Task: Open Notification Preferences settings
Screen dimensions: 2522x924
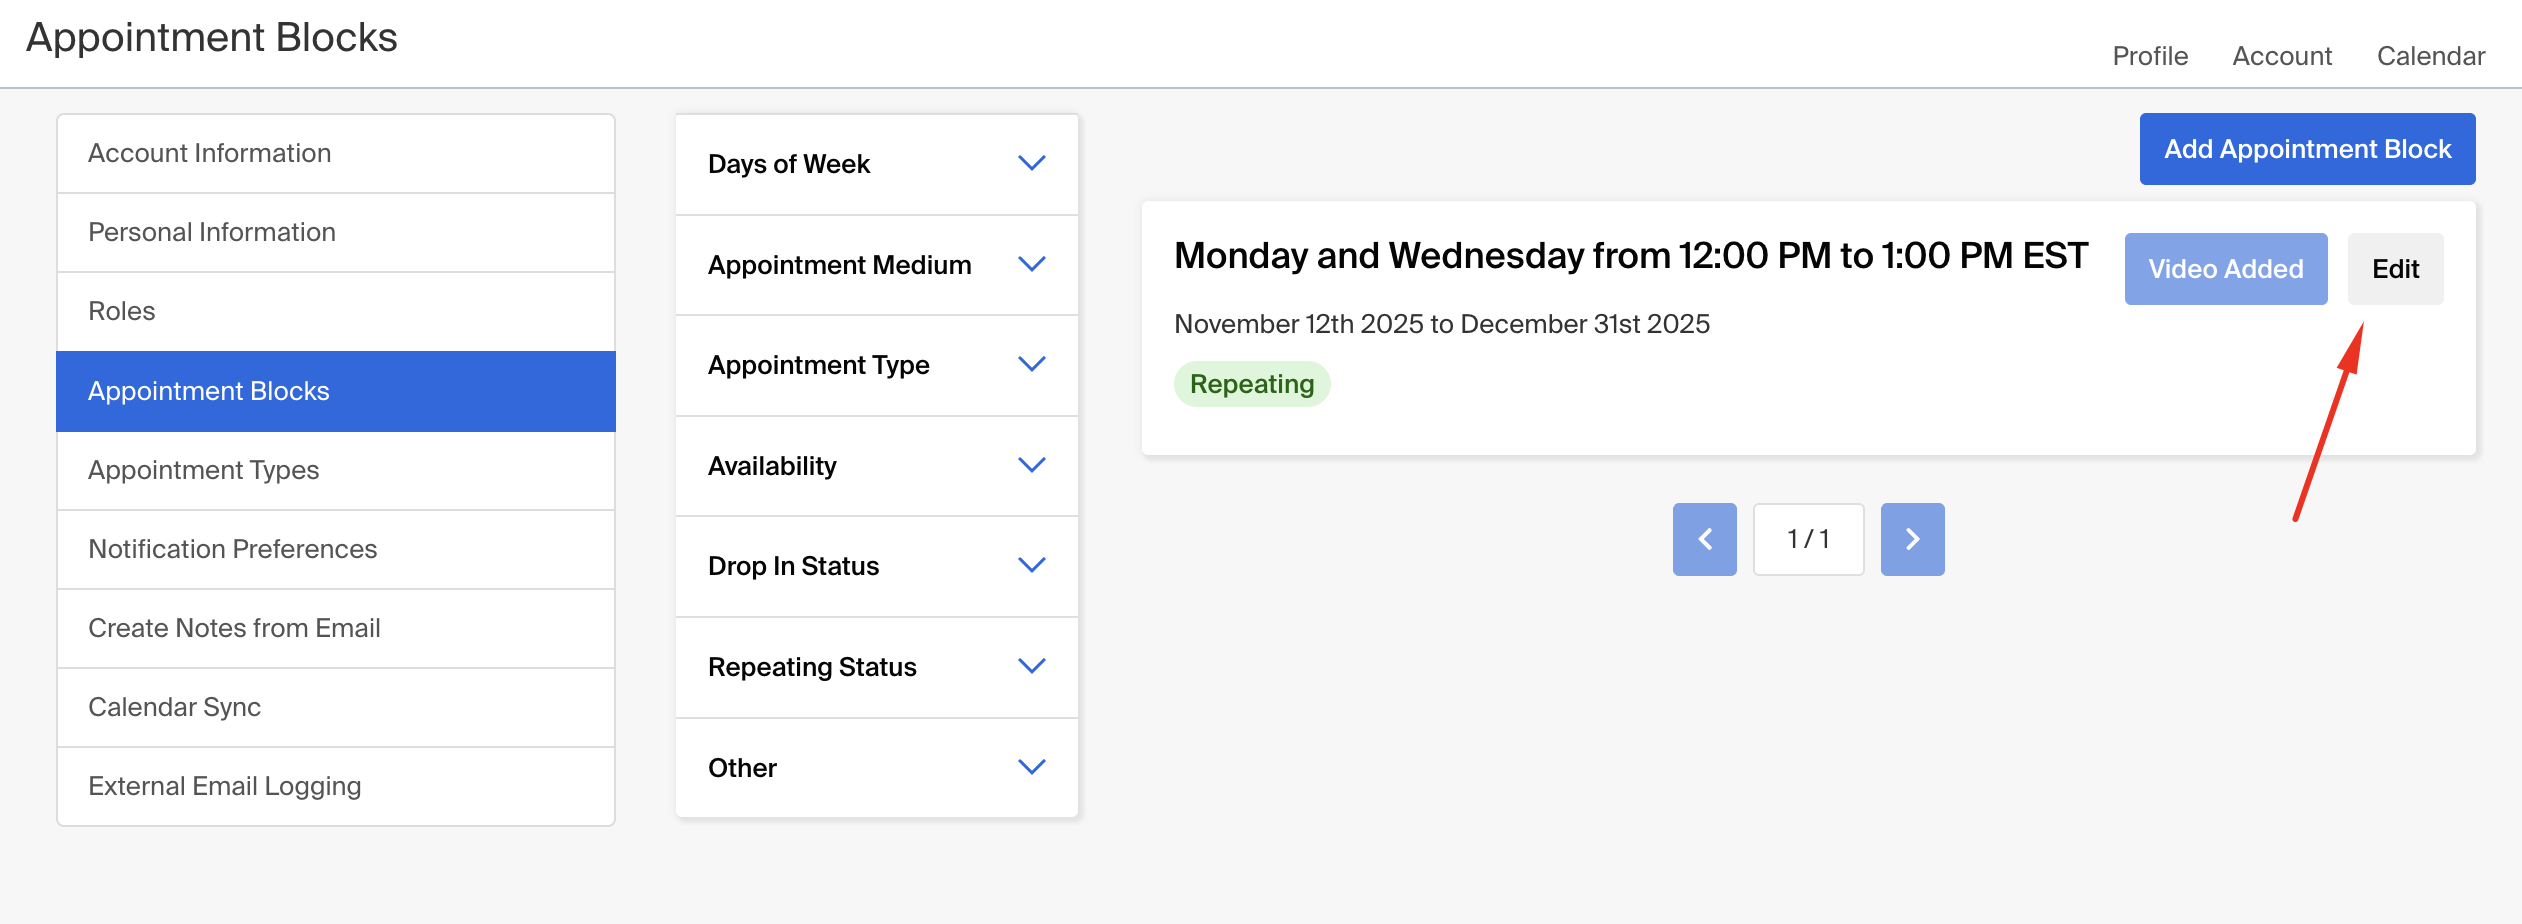Action: pos(336,549)
